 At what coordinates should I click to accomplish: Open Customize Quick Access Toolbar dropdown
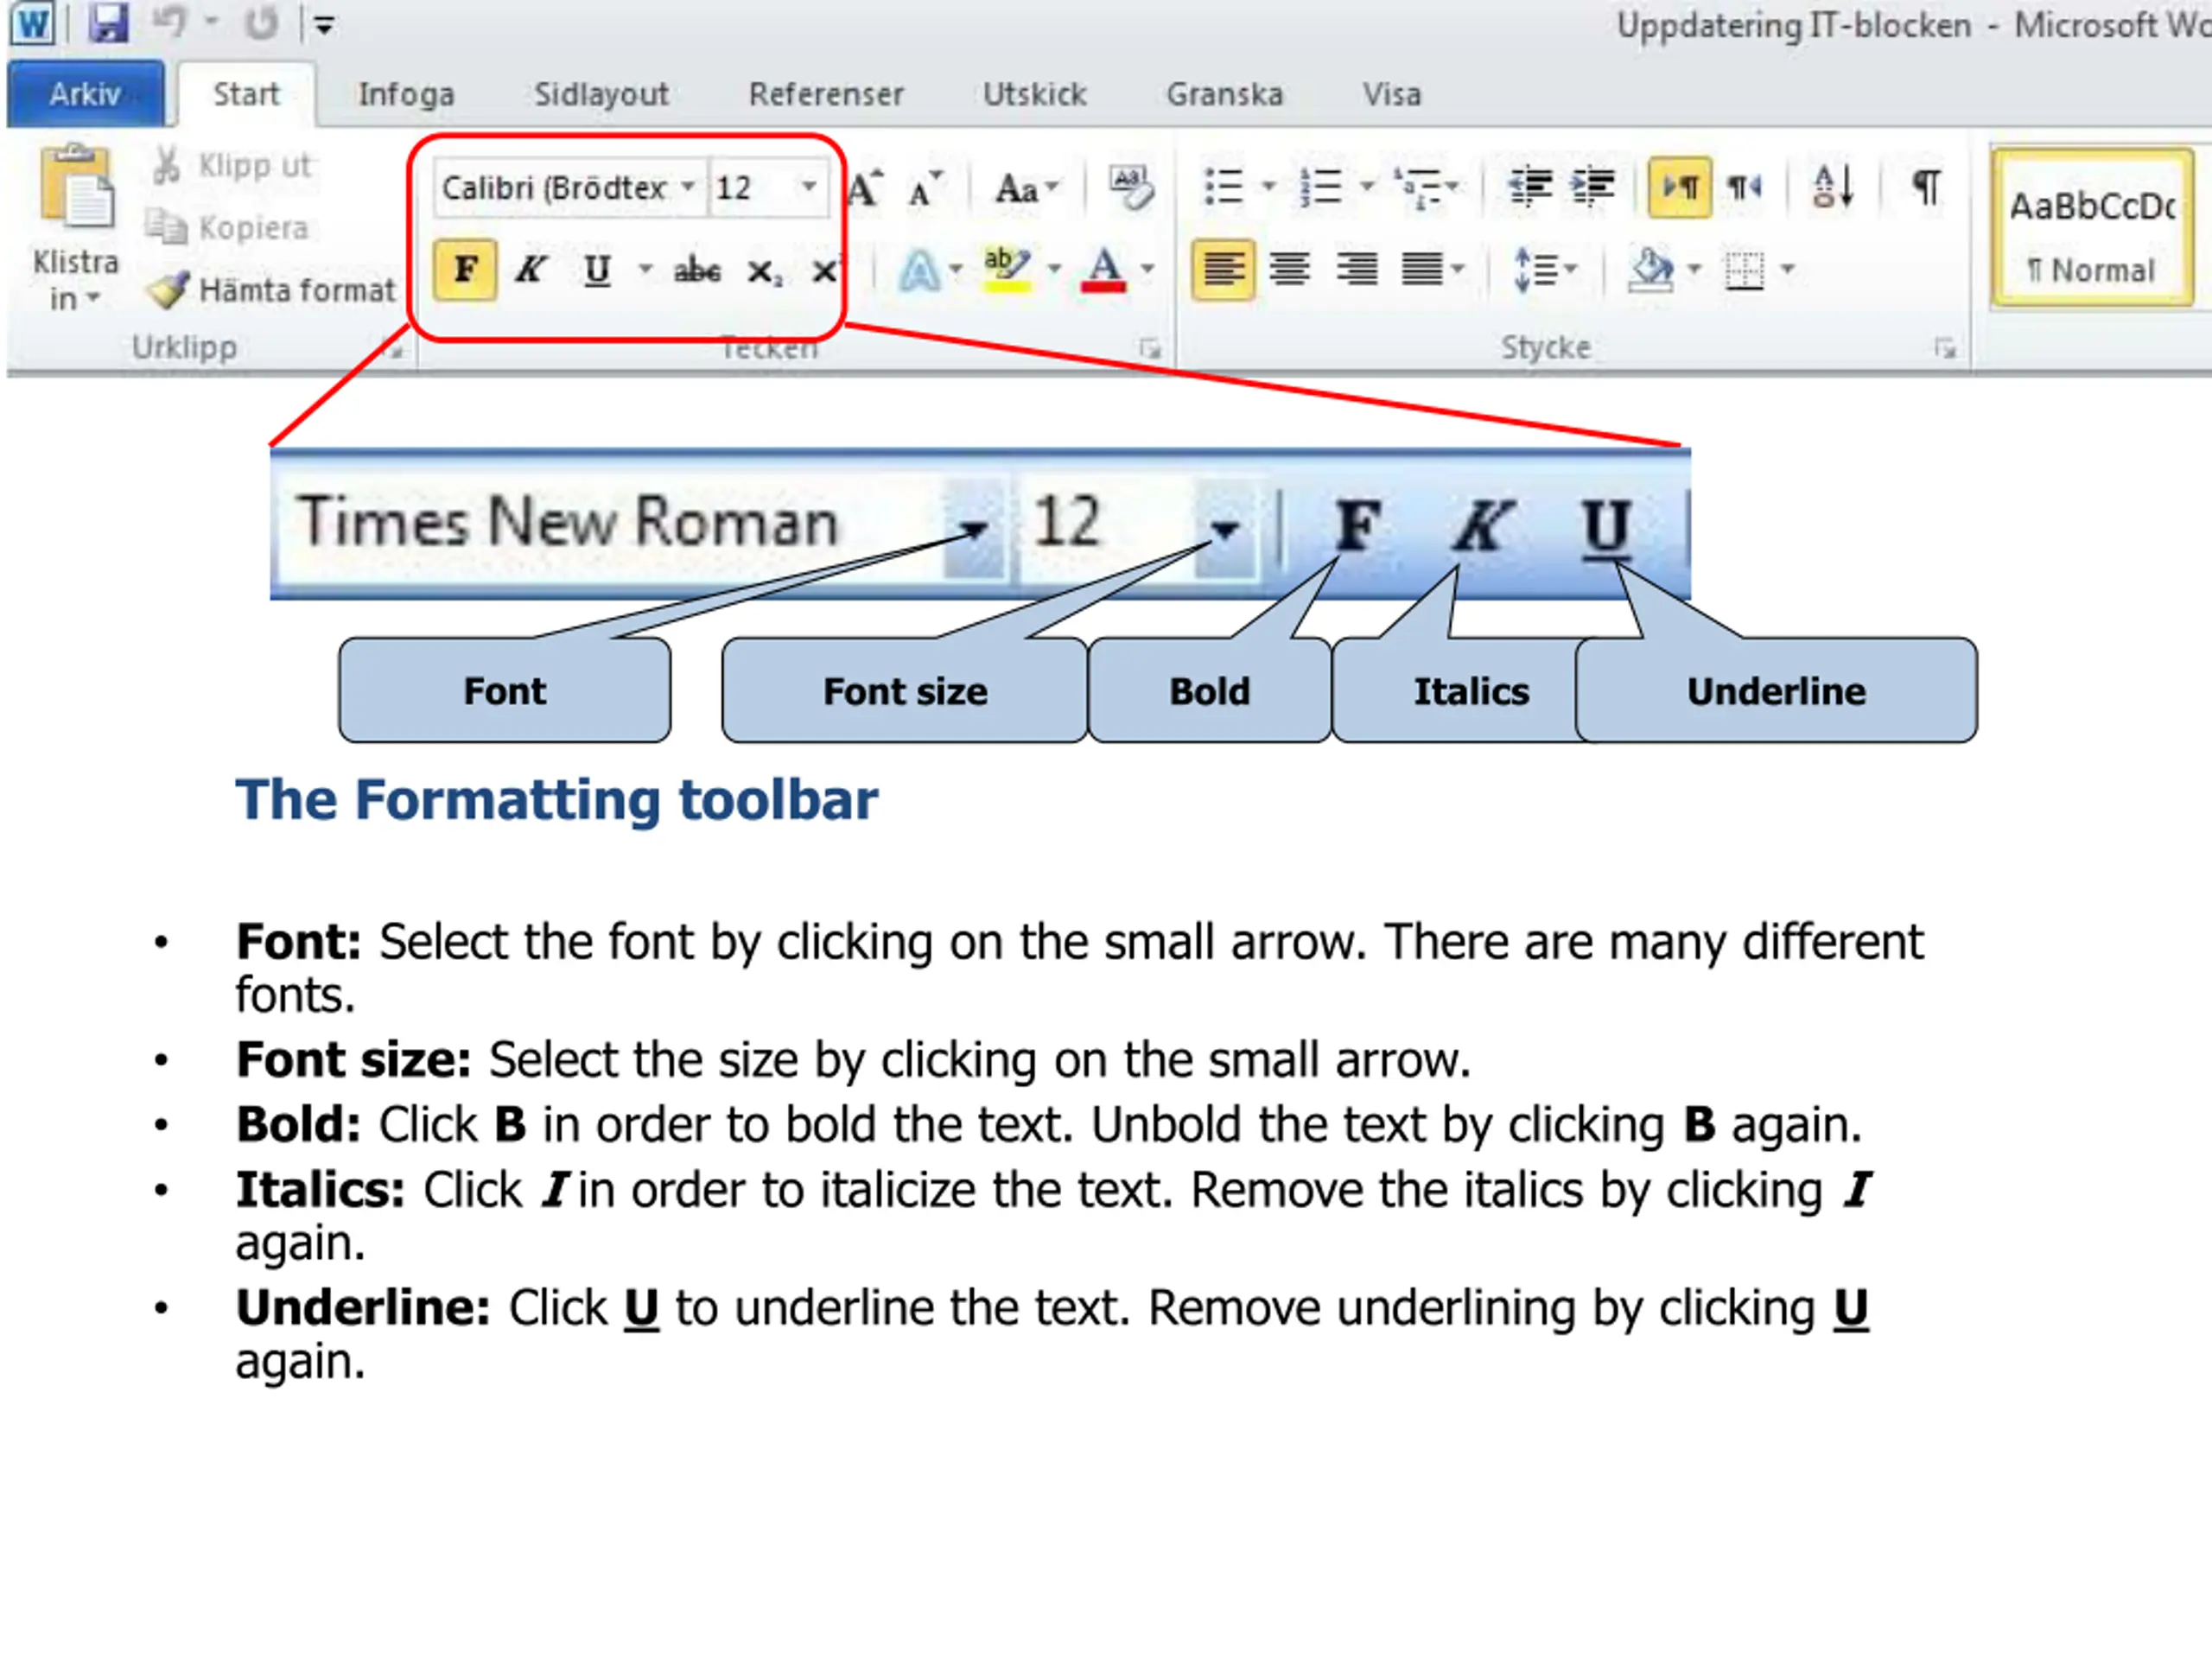point(324,26)
